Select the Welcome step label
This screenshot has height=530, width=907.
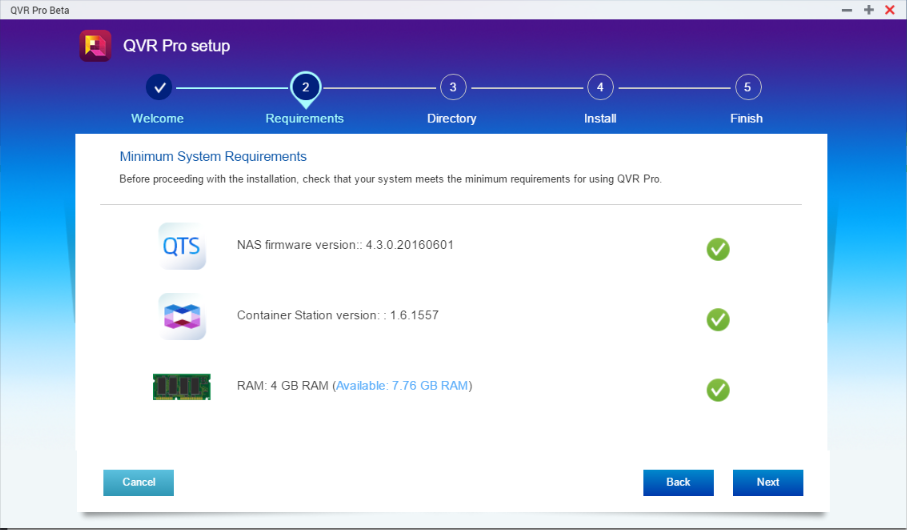pyautogui.click(x=157, y=119)
